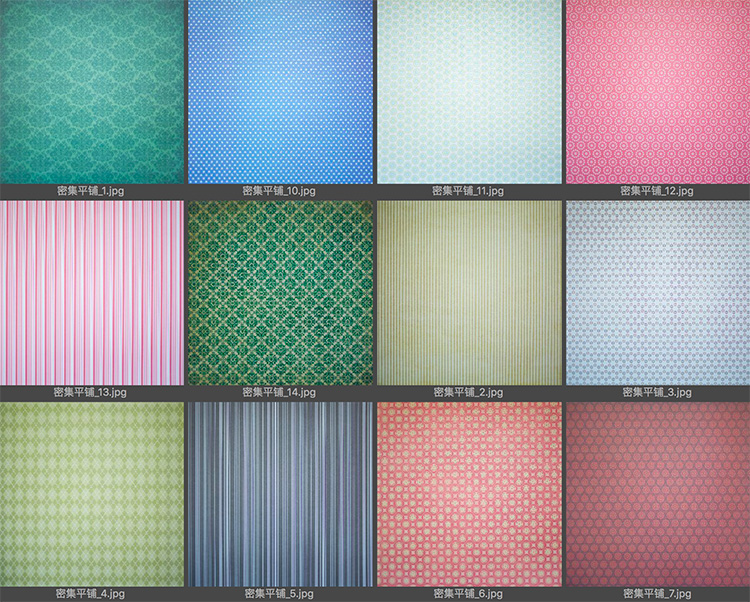
Task: Select the label 密集平铺_12.jpg
Action: (657, 191)
